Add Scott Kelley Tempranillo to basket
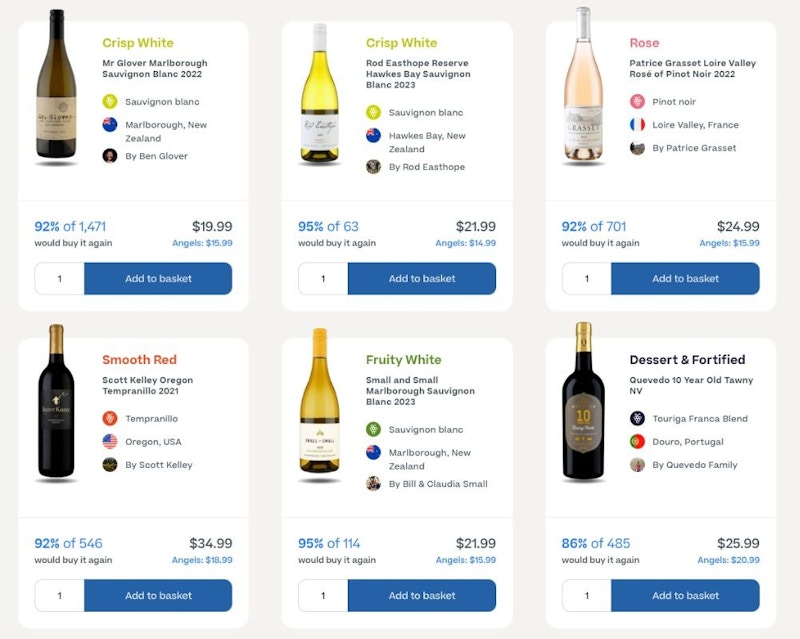This screenshot has height=639, width=800. [x=158, y=596]
